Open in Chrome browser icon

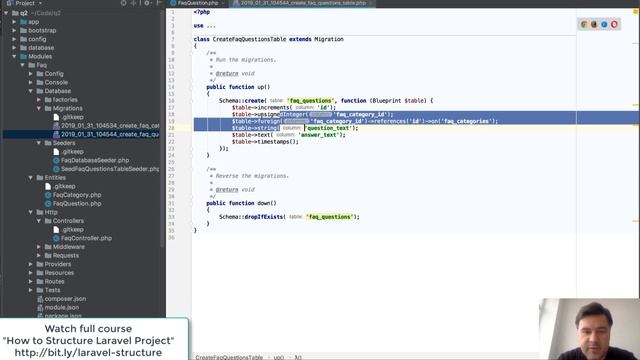click(x=584, y=24)
